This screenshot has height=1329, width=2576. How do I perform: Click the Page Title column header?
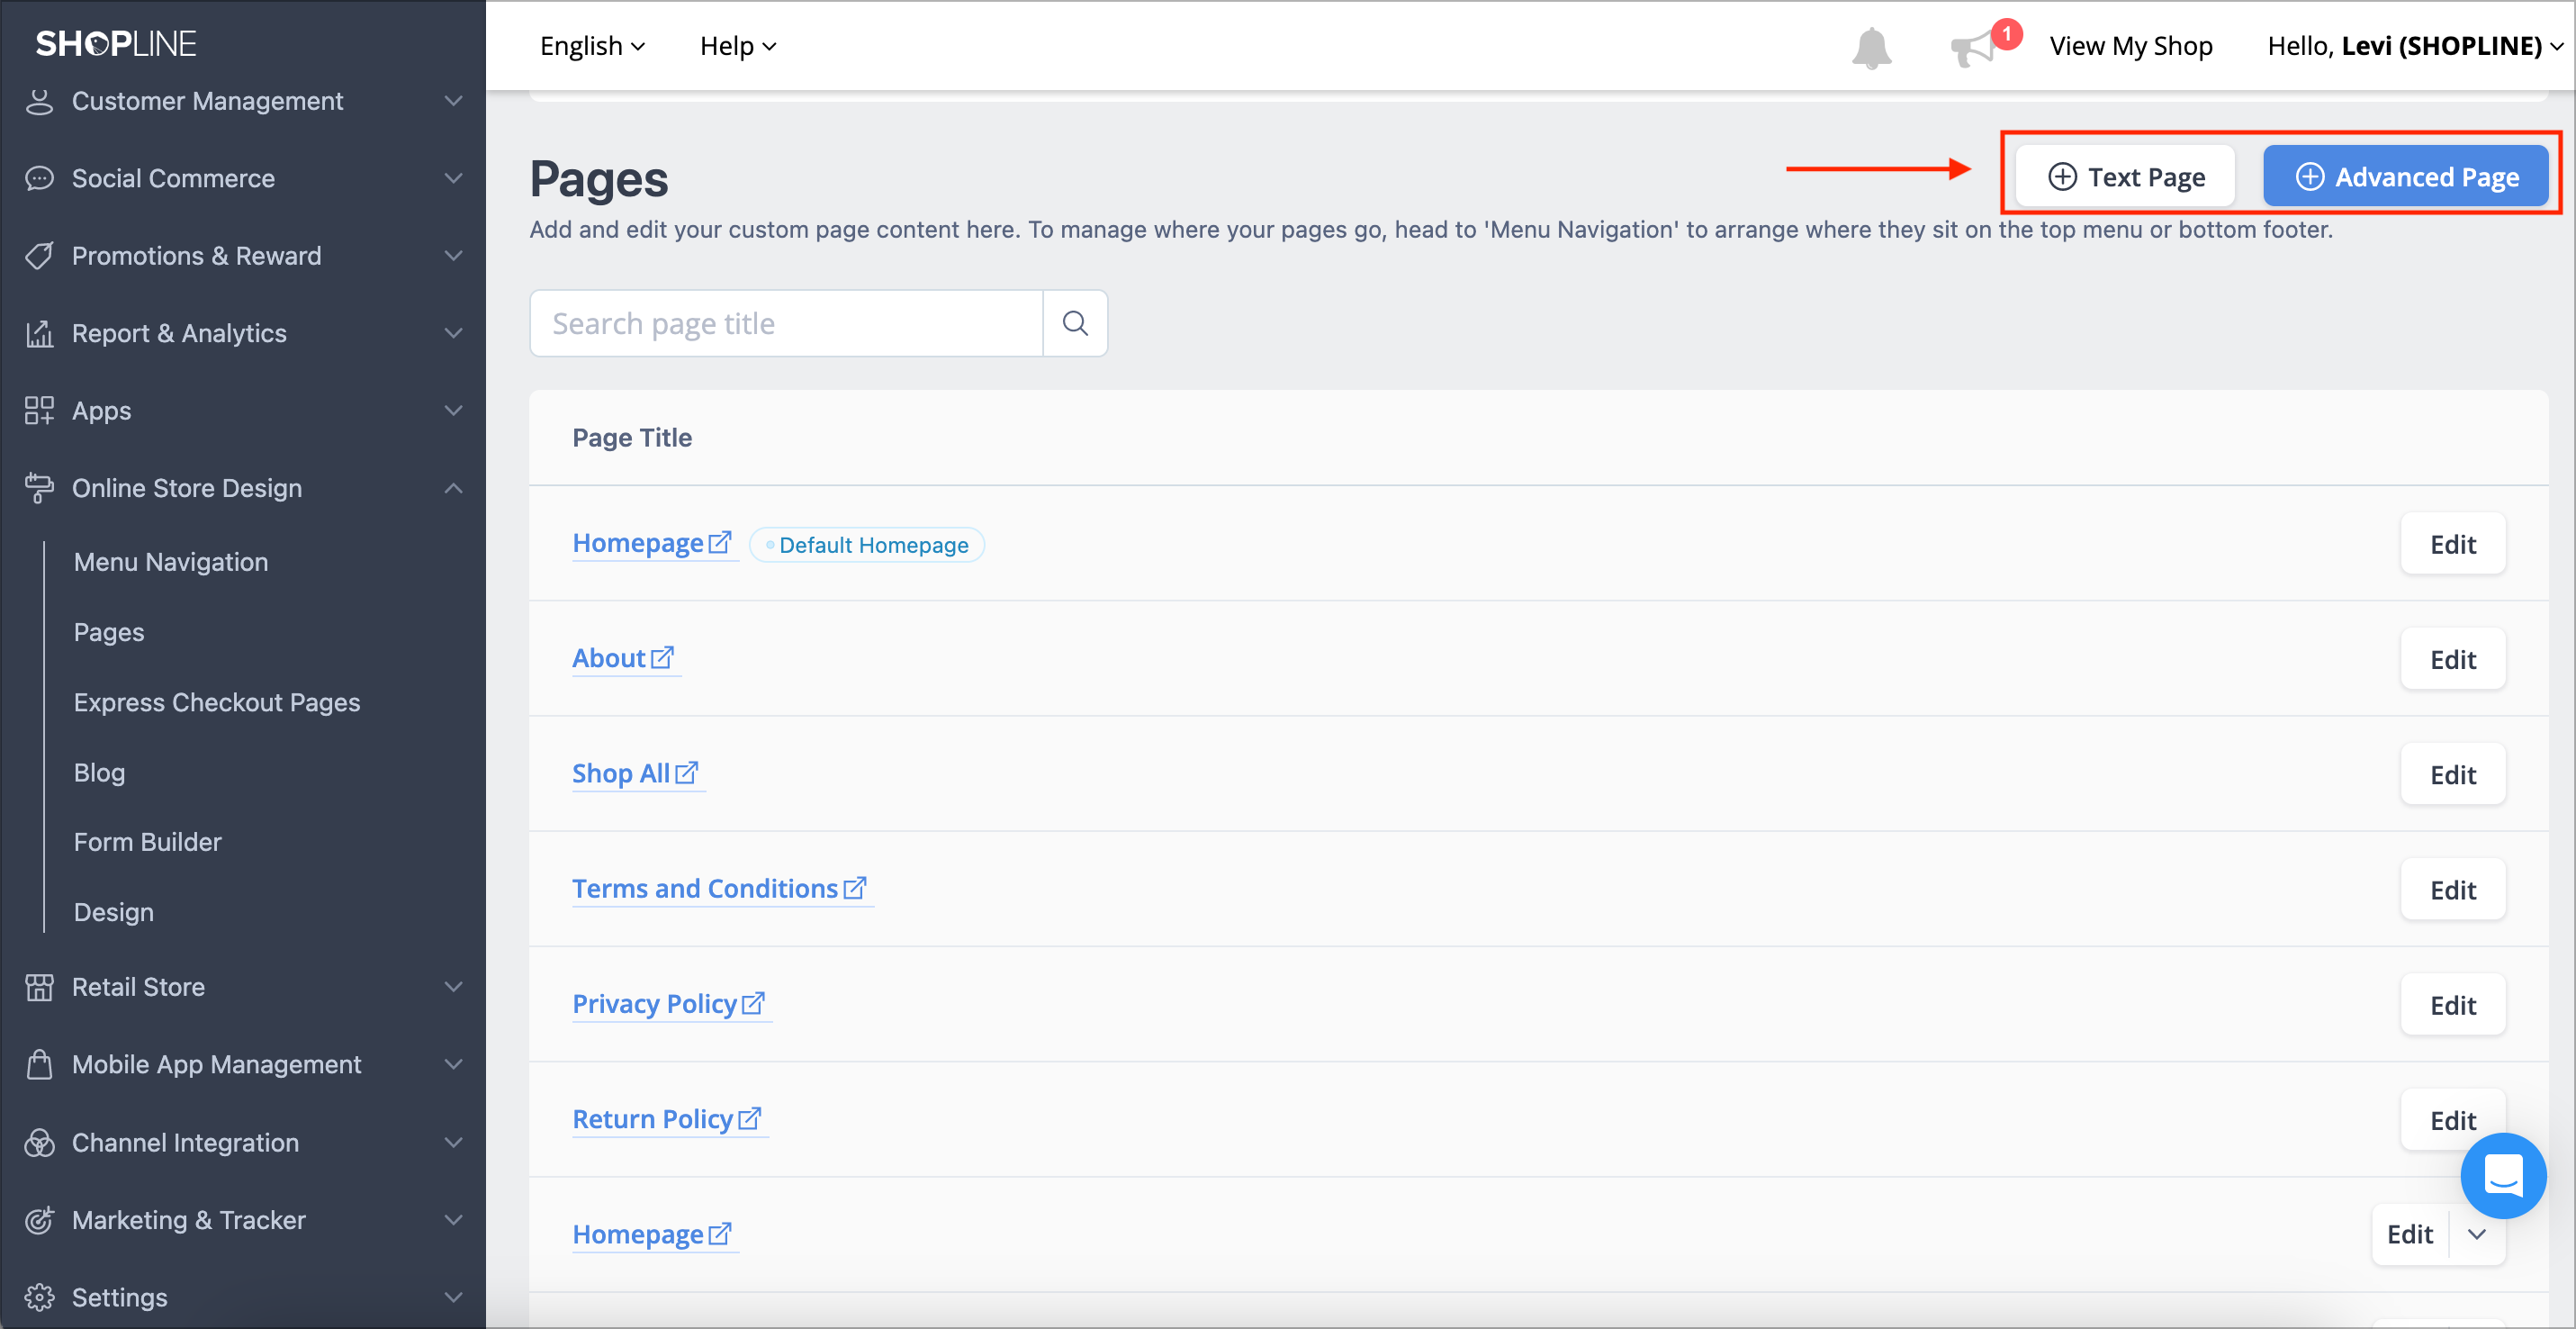click(632, 437)
